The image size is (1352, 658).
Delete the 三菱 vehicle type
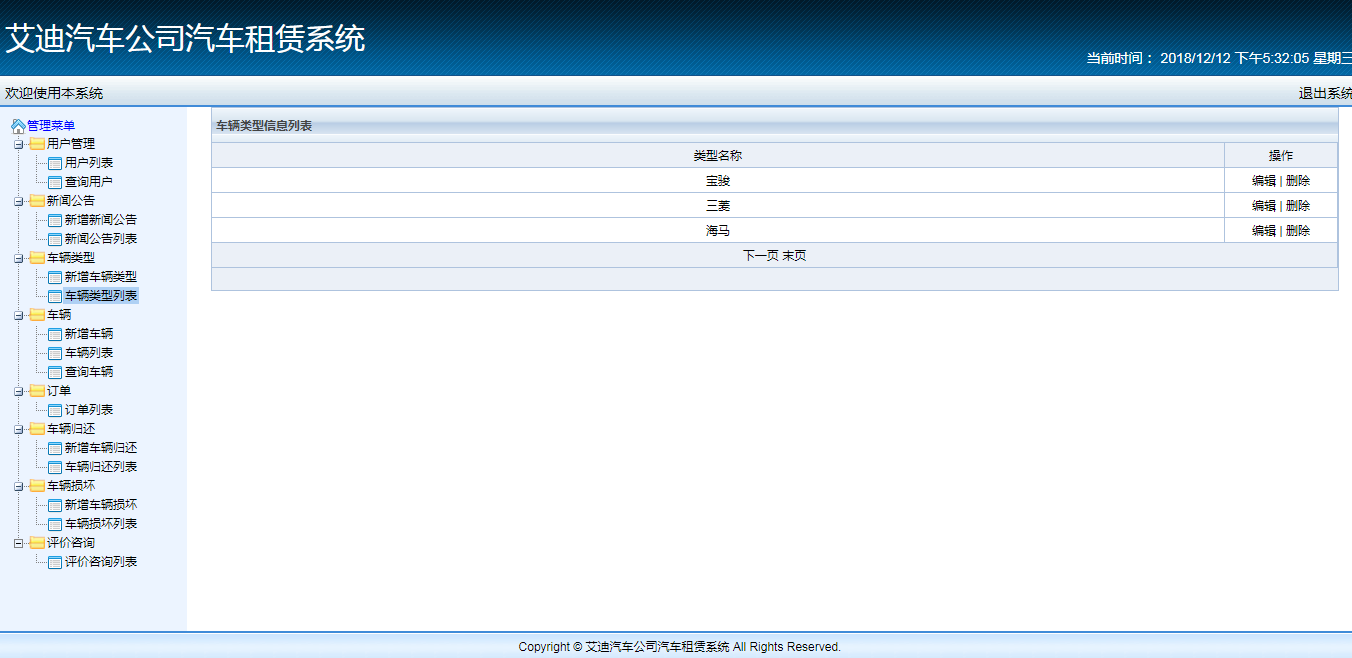(x=1298, y=206)
